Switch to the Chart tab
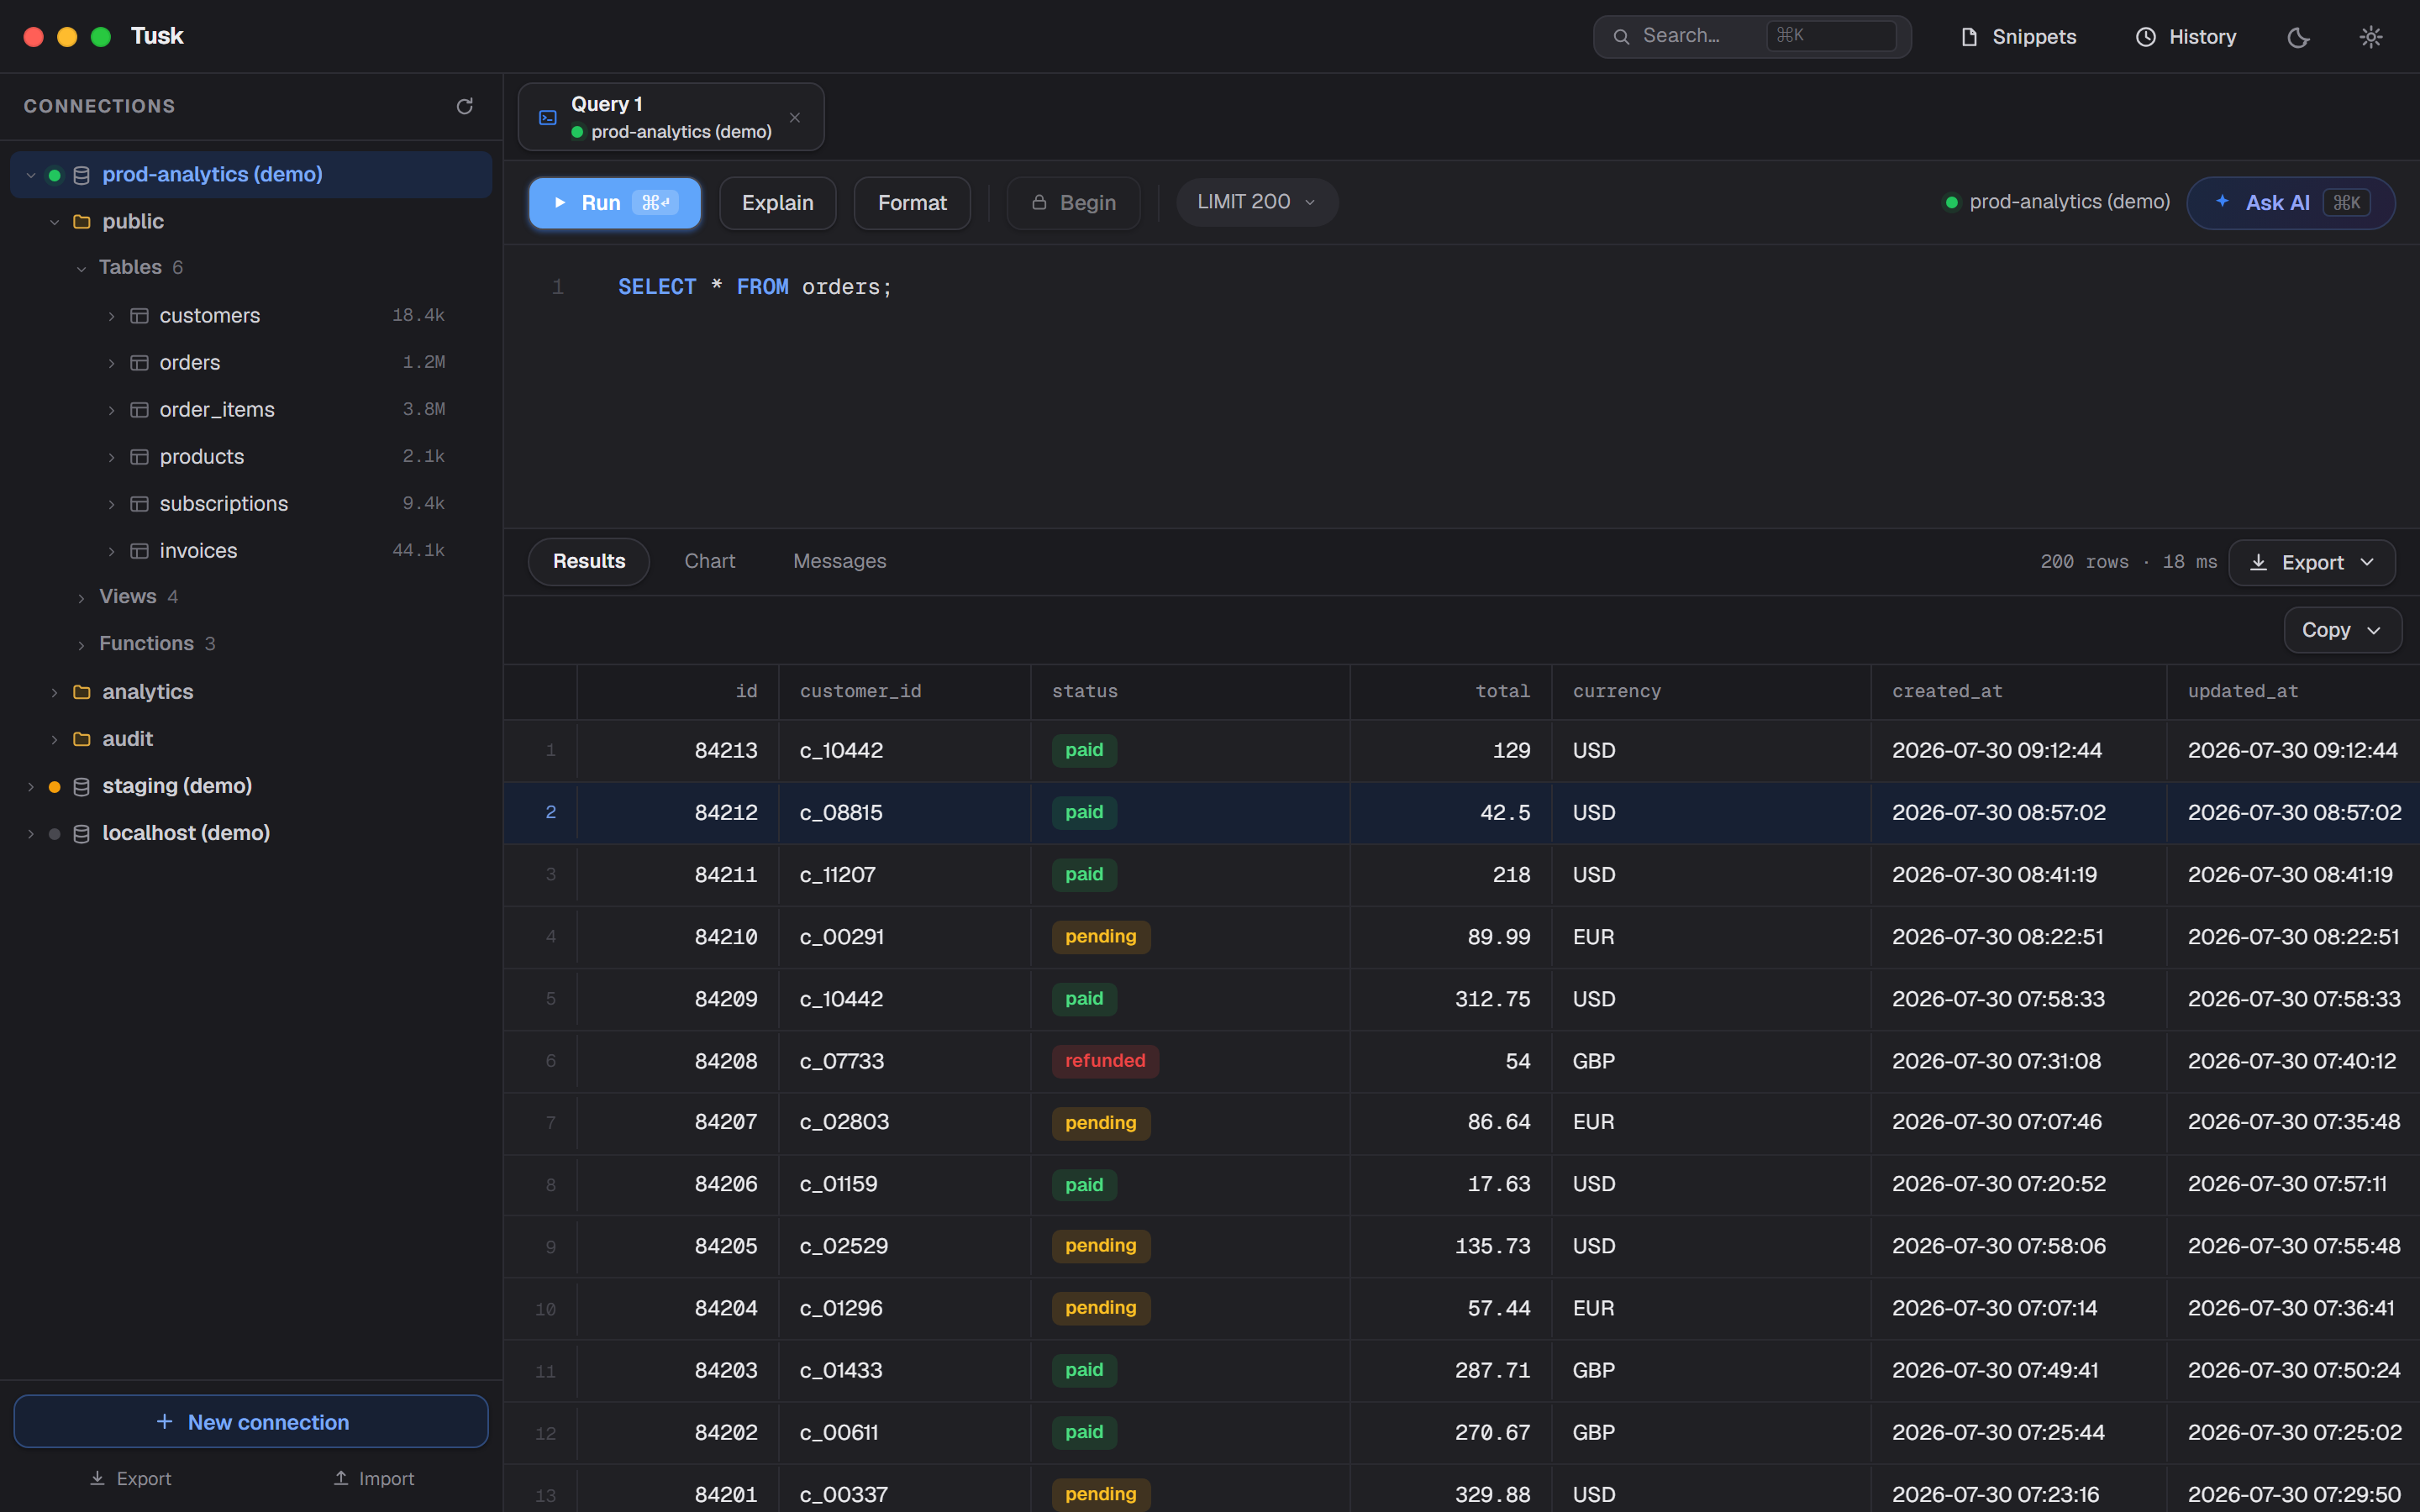This screenshot has height=1512, width=2420. [x=710, y=562]
